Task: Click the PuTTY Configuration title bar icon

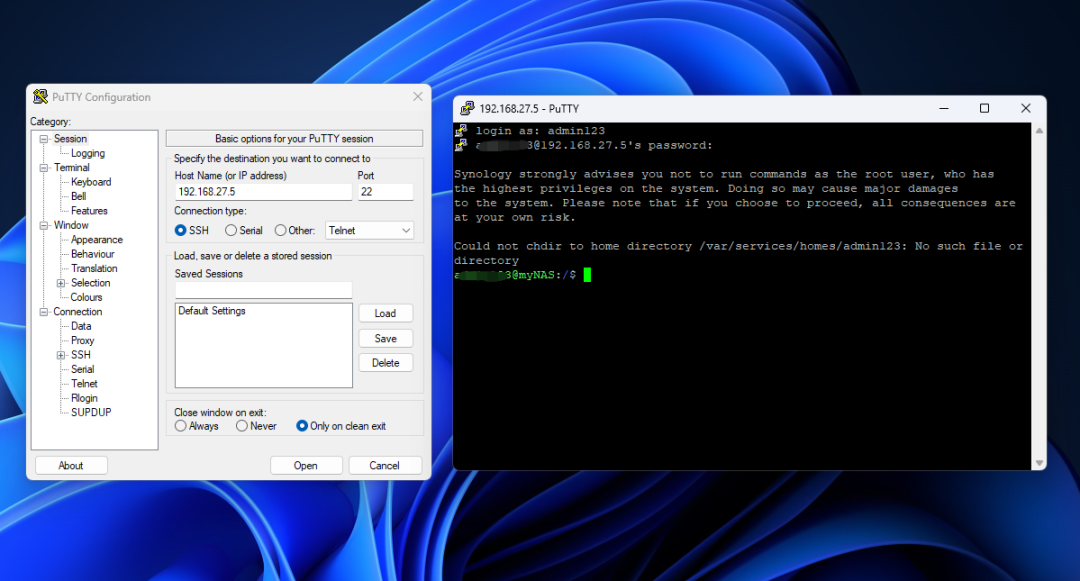Action: click(41, 97)
